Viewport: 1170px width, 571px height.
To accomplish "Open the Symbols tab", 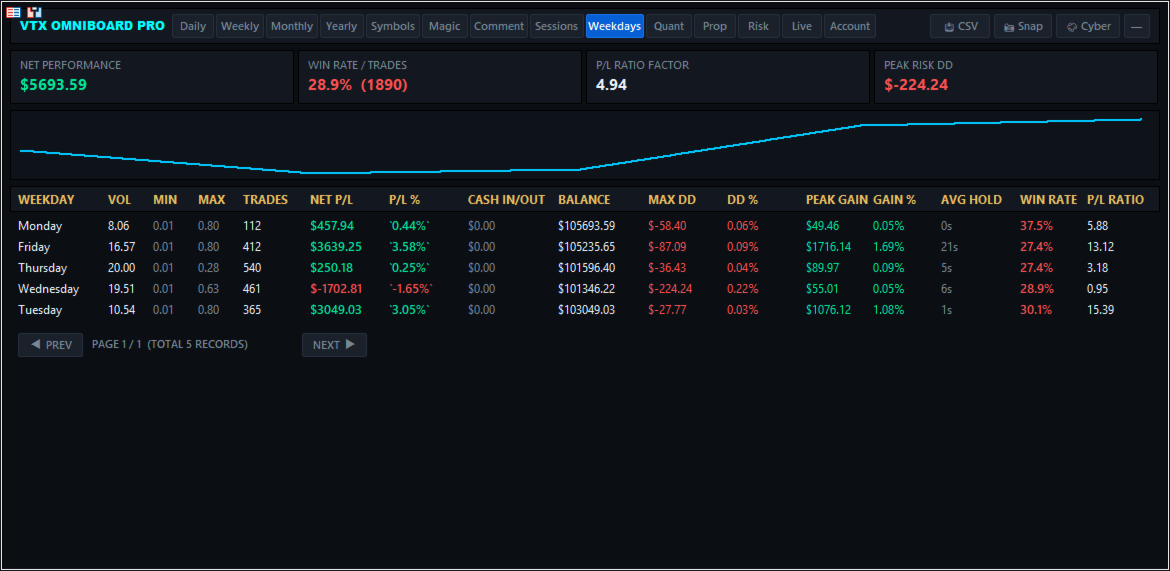I will (x=393, y=26).
